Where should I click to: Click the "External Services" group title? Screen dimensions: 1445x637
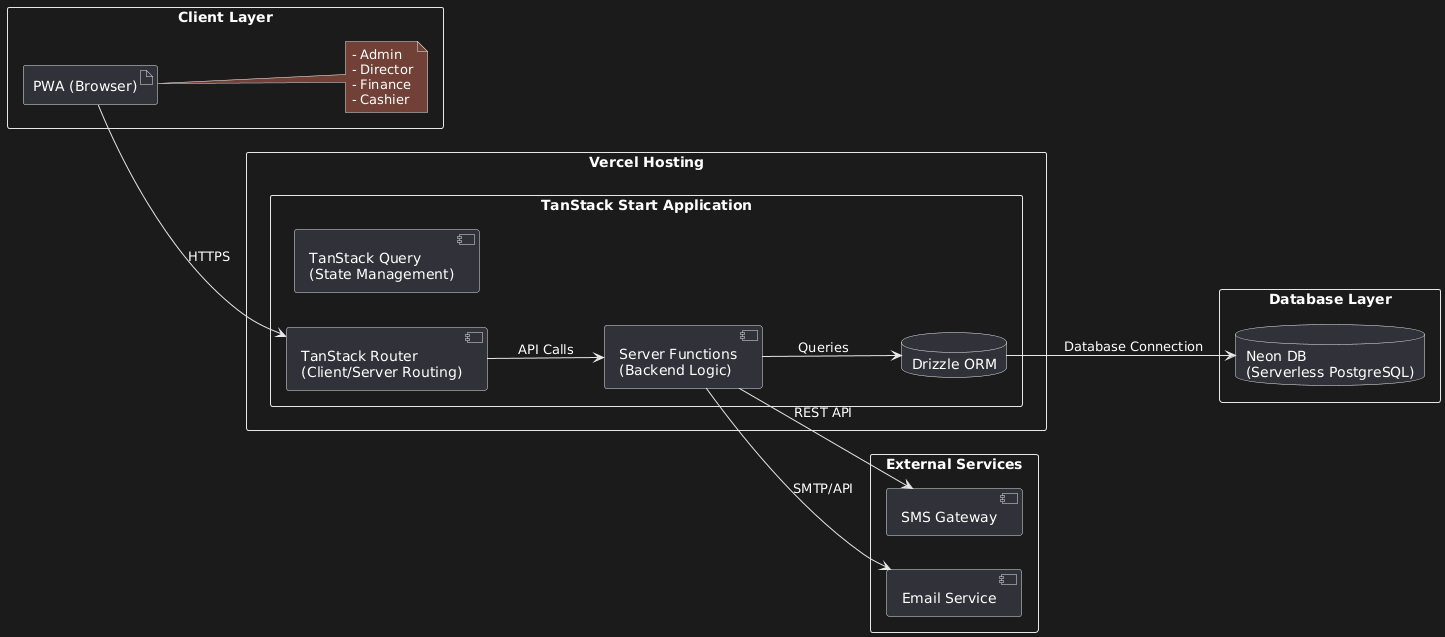(954, 464)
